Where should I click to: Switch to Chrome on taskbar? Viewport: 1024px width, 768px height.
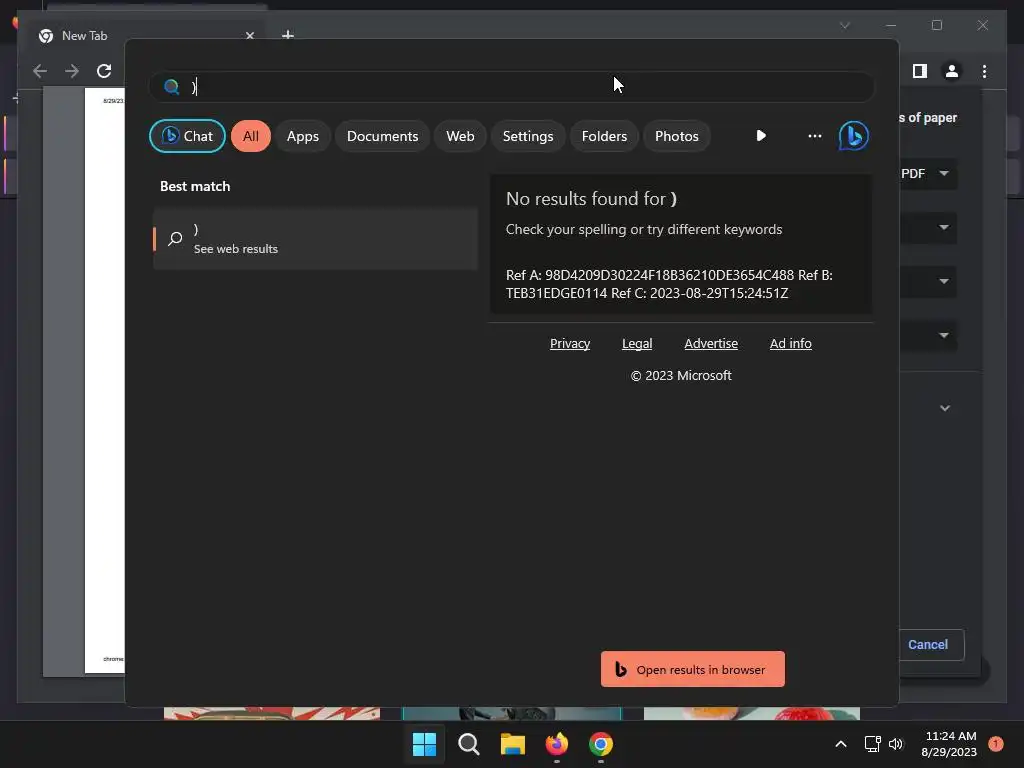tap(601, 744)
